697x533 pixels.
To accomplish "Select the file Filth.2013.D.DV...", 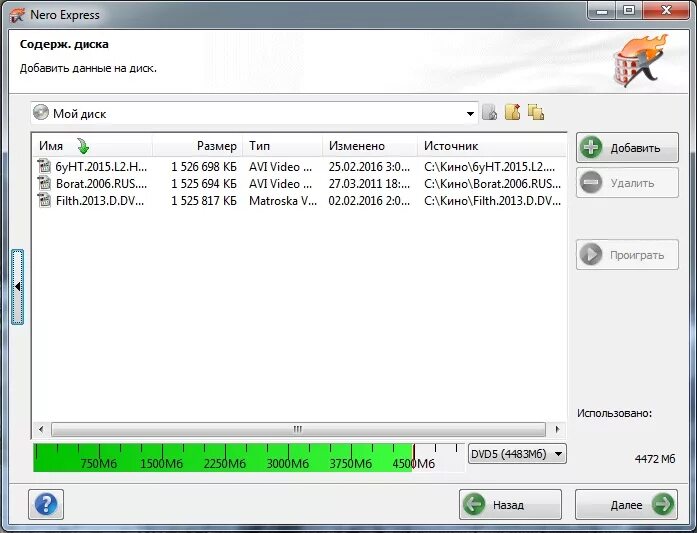I will pyautogui.click(x=100, y=200).
